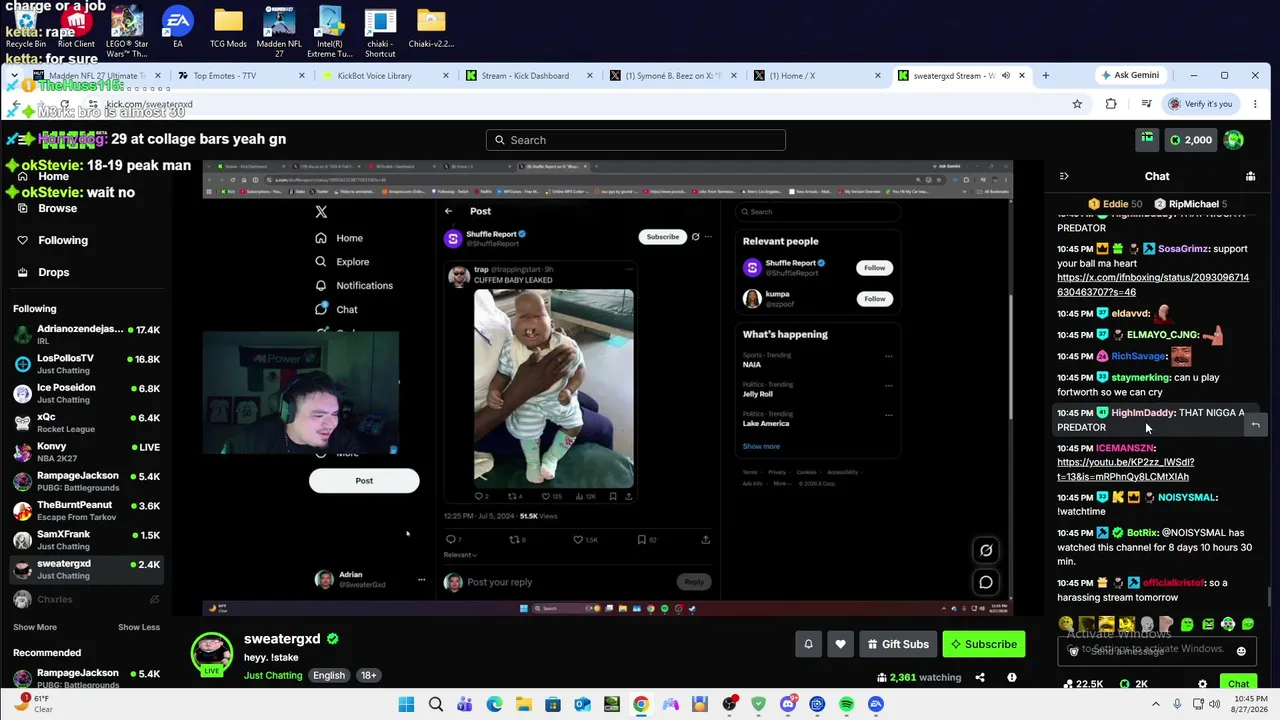The width and height of the screenshot is (1280, 720).
Task: Open the Chrome extensions puzzle icon
Action: (1111, 104)
